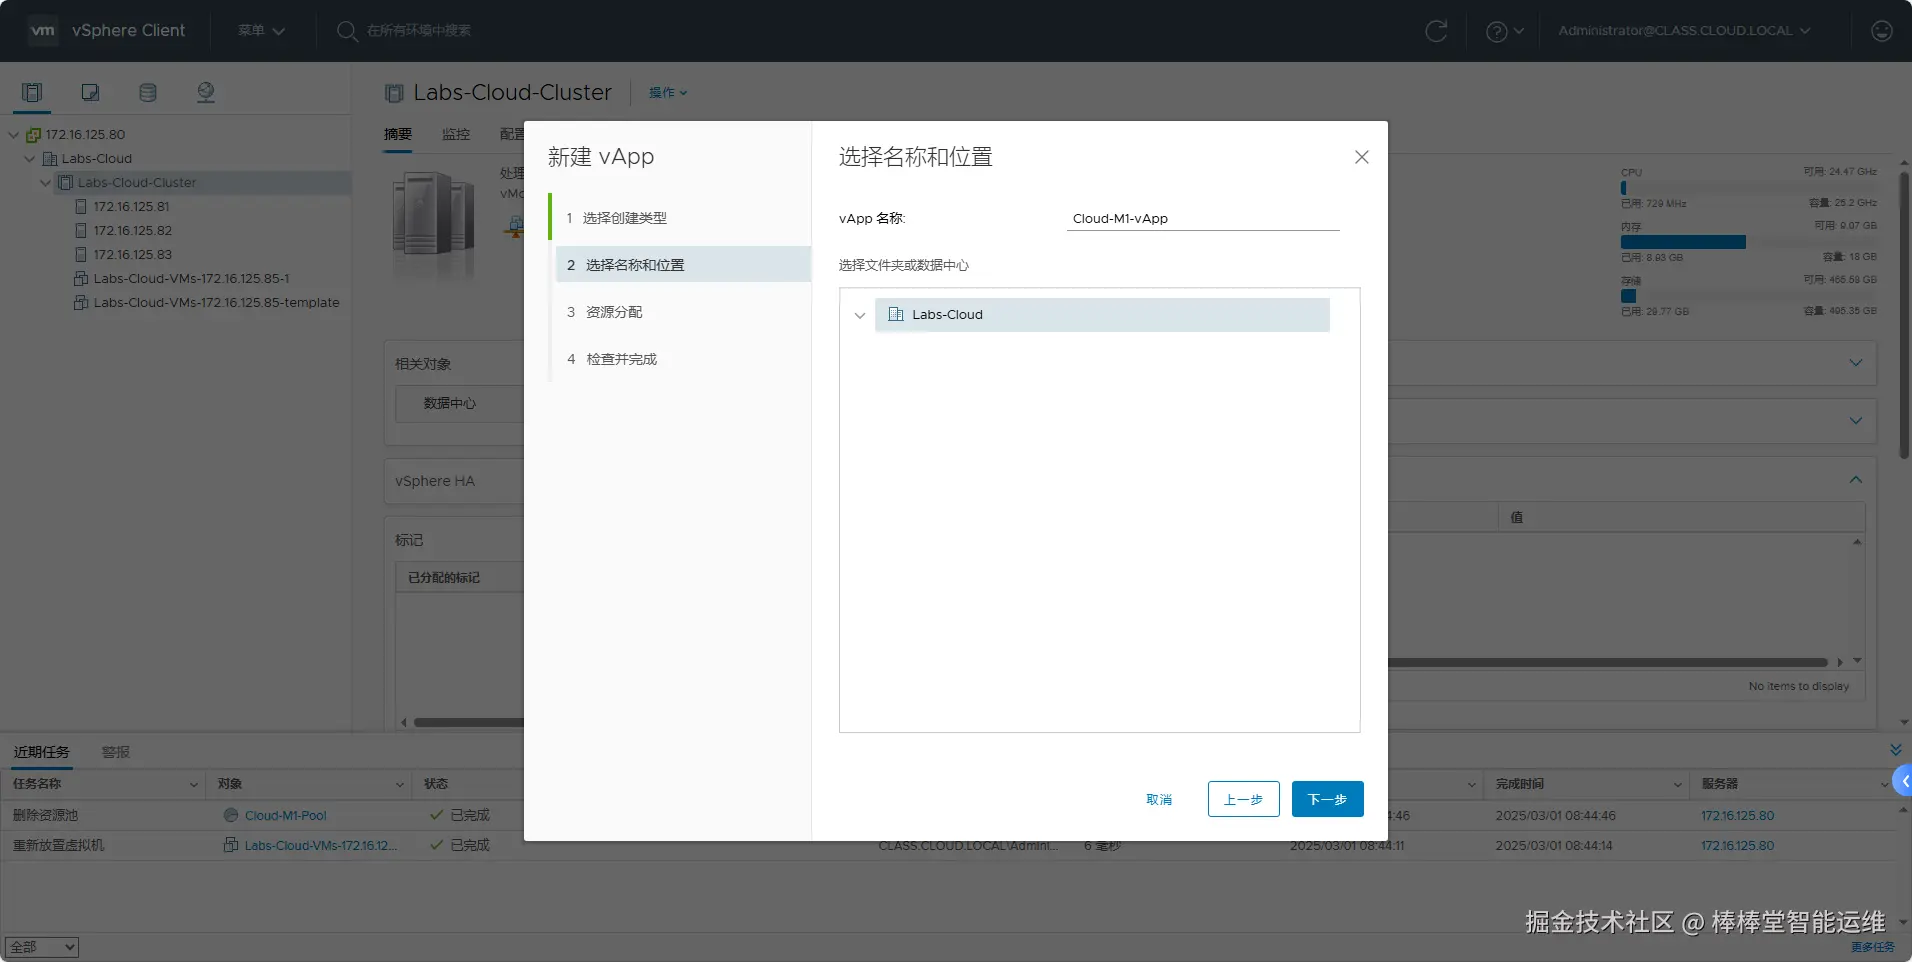Click the Labs-Cloud-Cluster title icon

[x=394, y=93]
